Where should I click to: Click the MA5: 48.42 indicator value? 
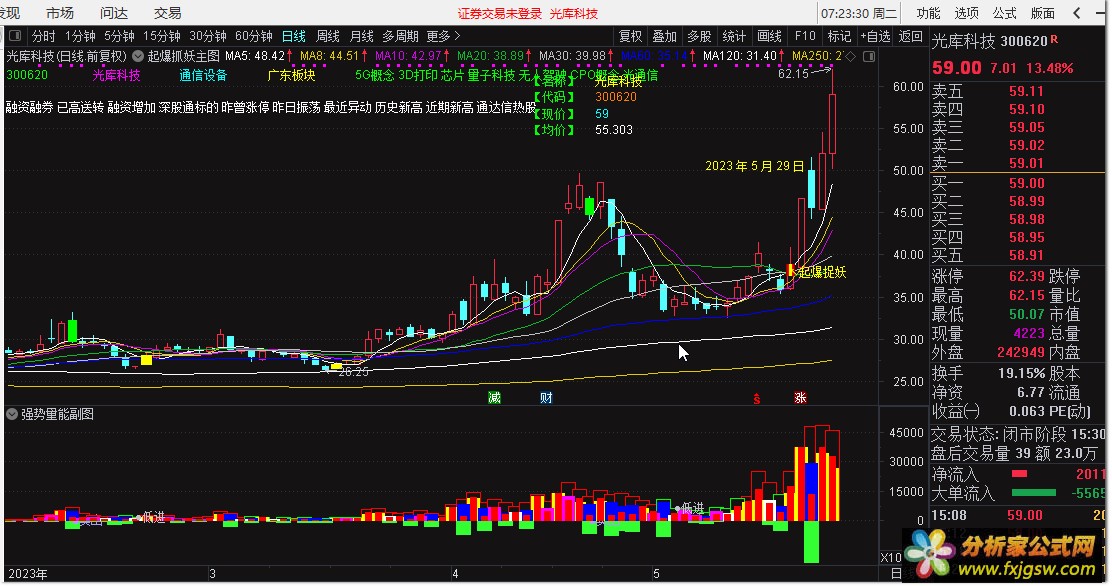click(x=255, y=55)
